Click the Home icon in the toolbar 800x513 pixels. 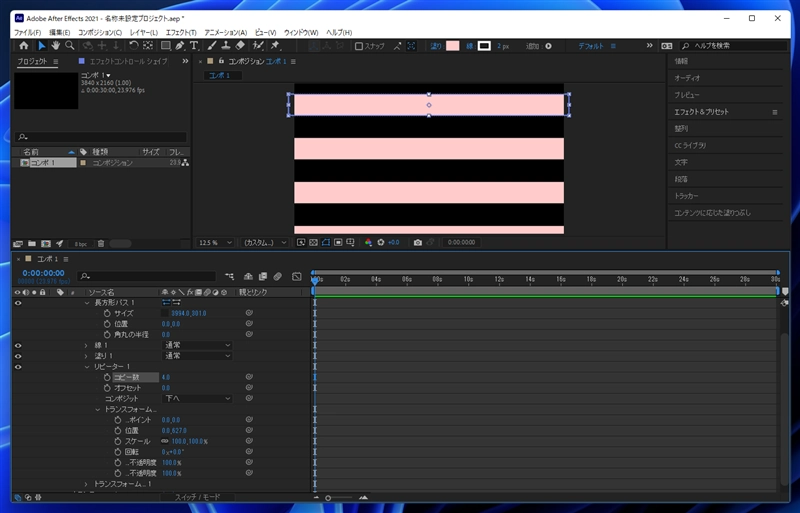click(x=24, y=46)
